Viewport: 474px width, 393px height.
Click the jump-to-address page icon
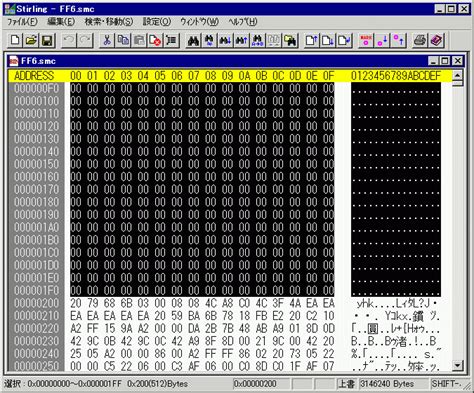point(344,40)
